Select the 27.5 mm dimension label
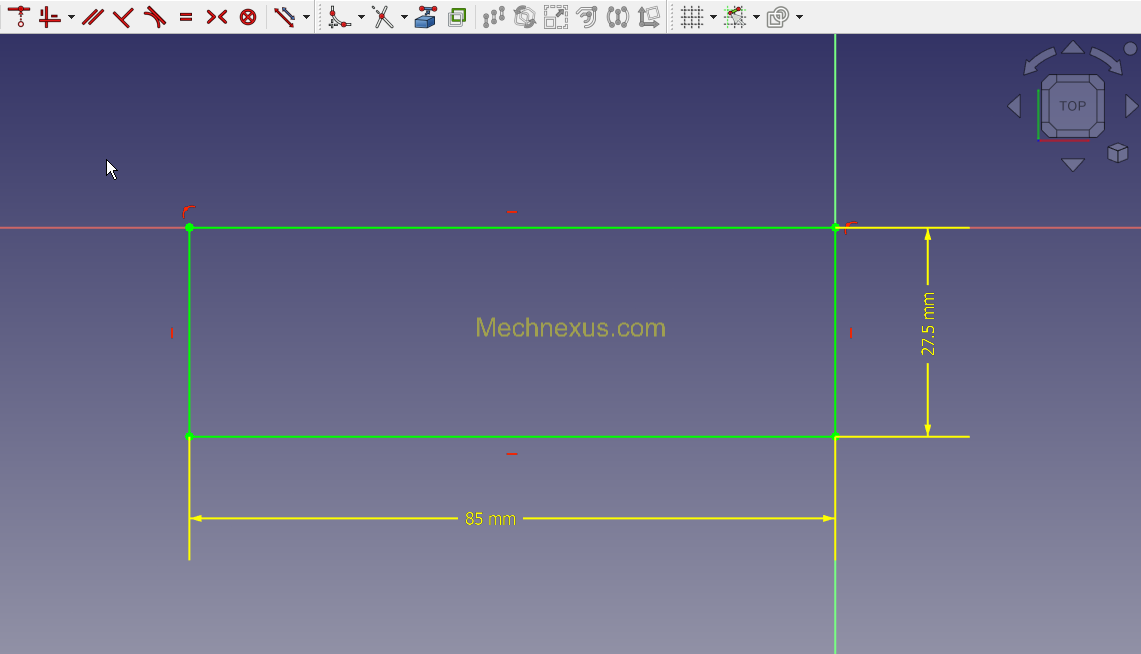This screenshot has height=654, width=1141. pyautogui.click(x=928, y=324)
